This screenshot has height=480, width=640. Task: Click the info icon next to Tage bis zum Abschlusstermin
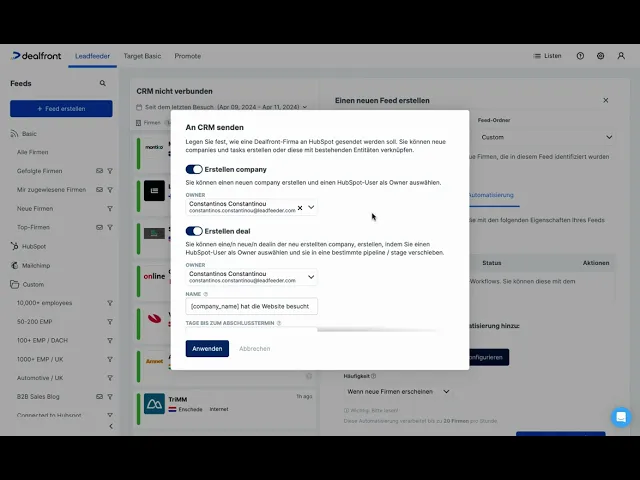click(x=279, y=323)
